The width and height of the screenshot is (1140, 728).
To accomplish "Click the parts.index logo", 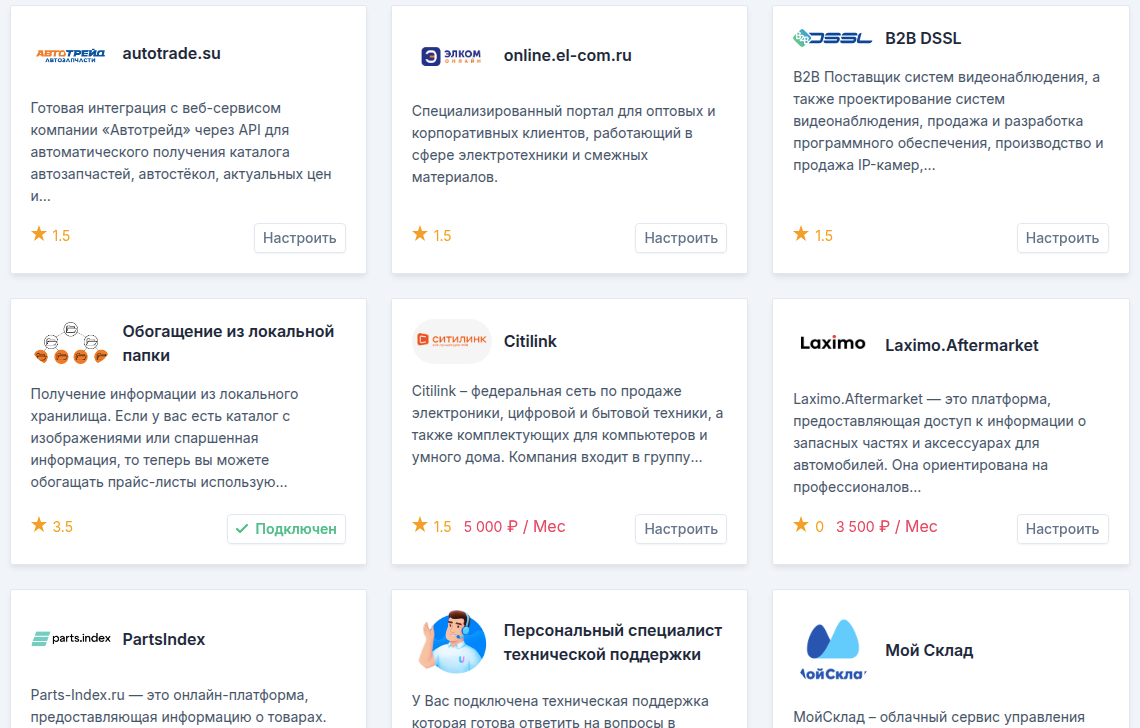I will (x=71, y=639).
